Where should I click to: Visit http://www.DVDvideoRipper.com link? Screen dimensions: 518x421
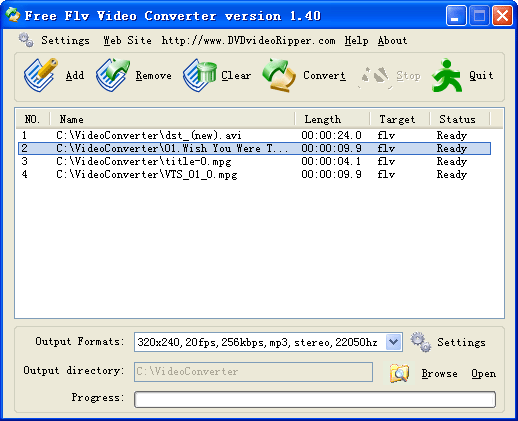point(248,41)
